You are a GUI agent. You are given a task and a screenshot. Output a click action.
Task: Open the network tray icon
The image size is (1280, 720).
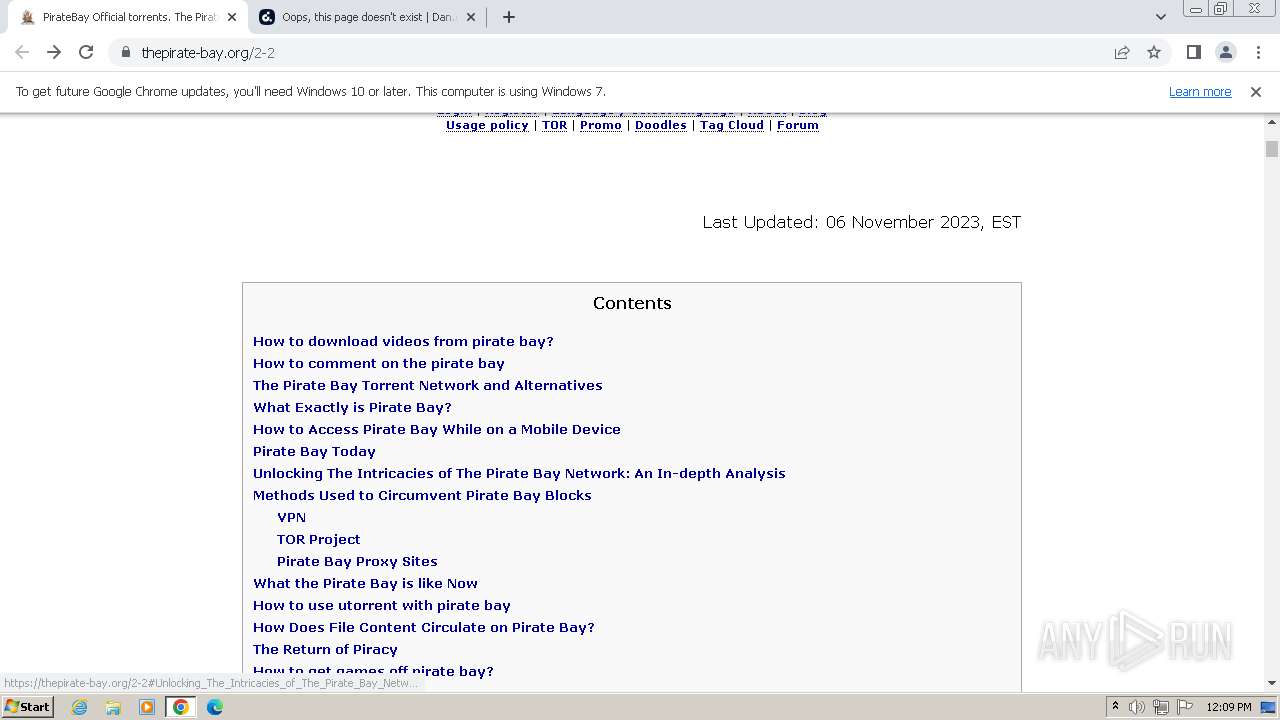(x=1160, y=707)
